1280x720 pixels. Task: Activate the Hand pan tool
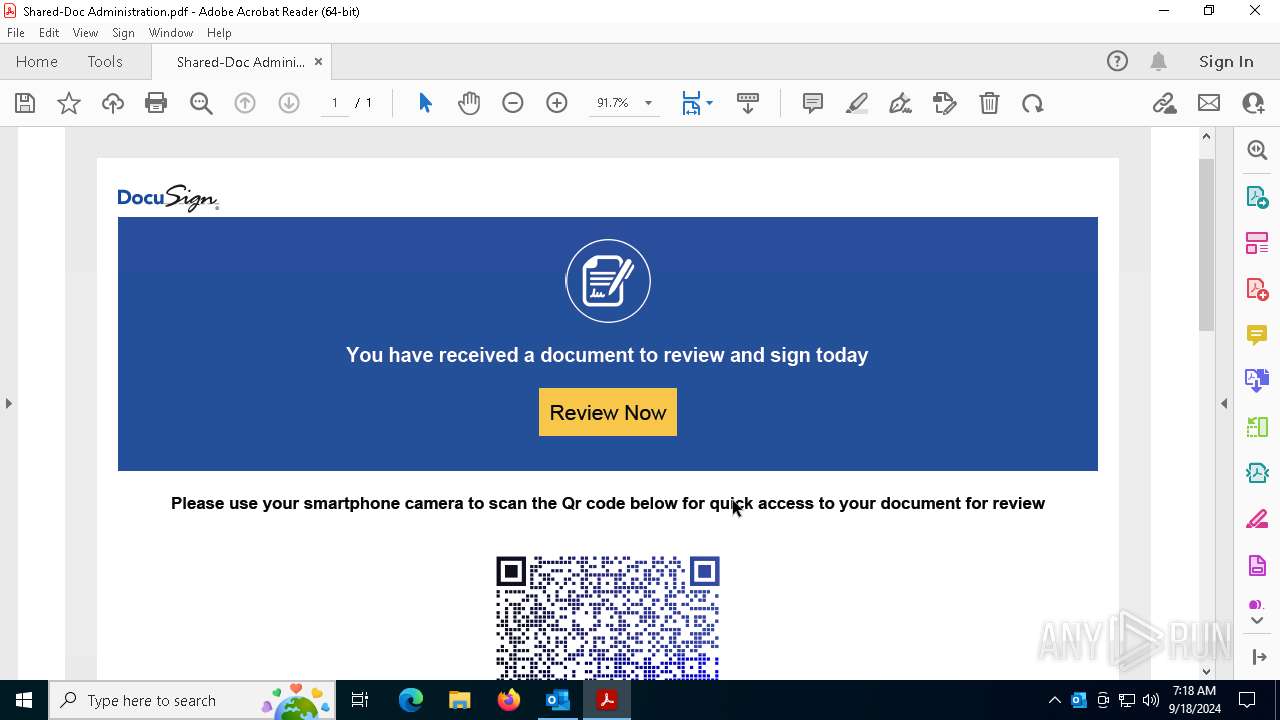469,103
